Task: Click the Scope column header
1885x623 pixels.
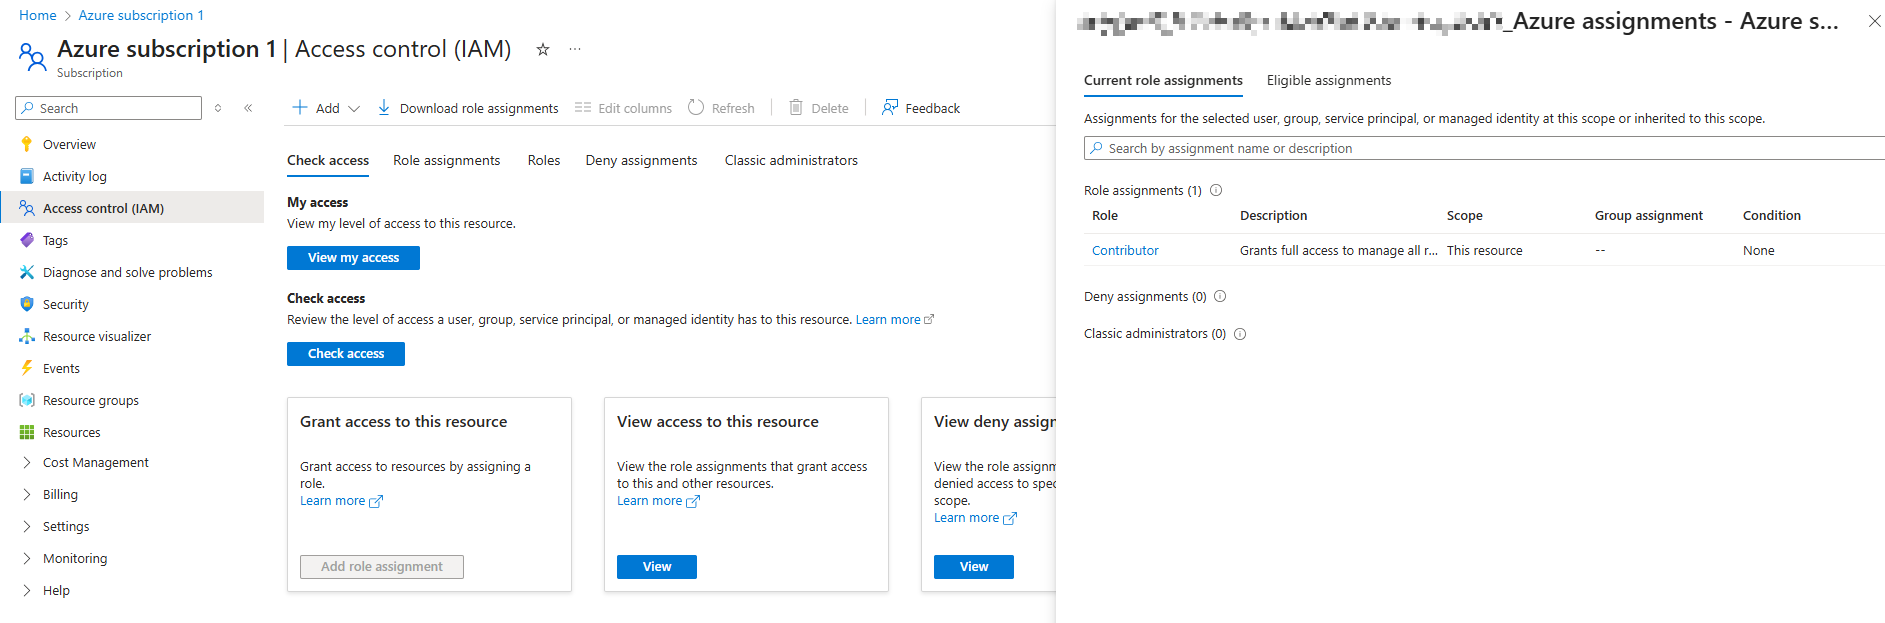Action: tap(1465, 215)
